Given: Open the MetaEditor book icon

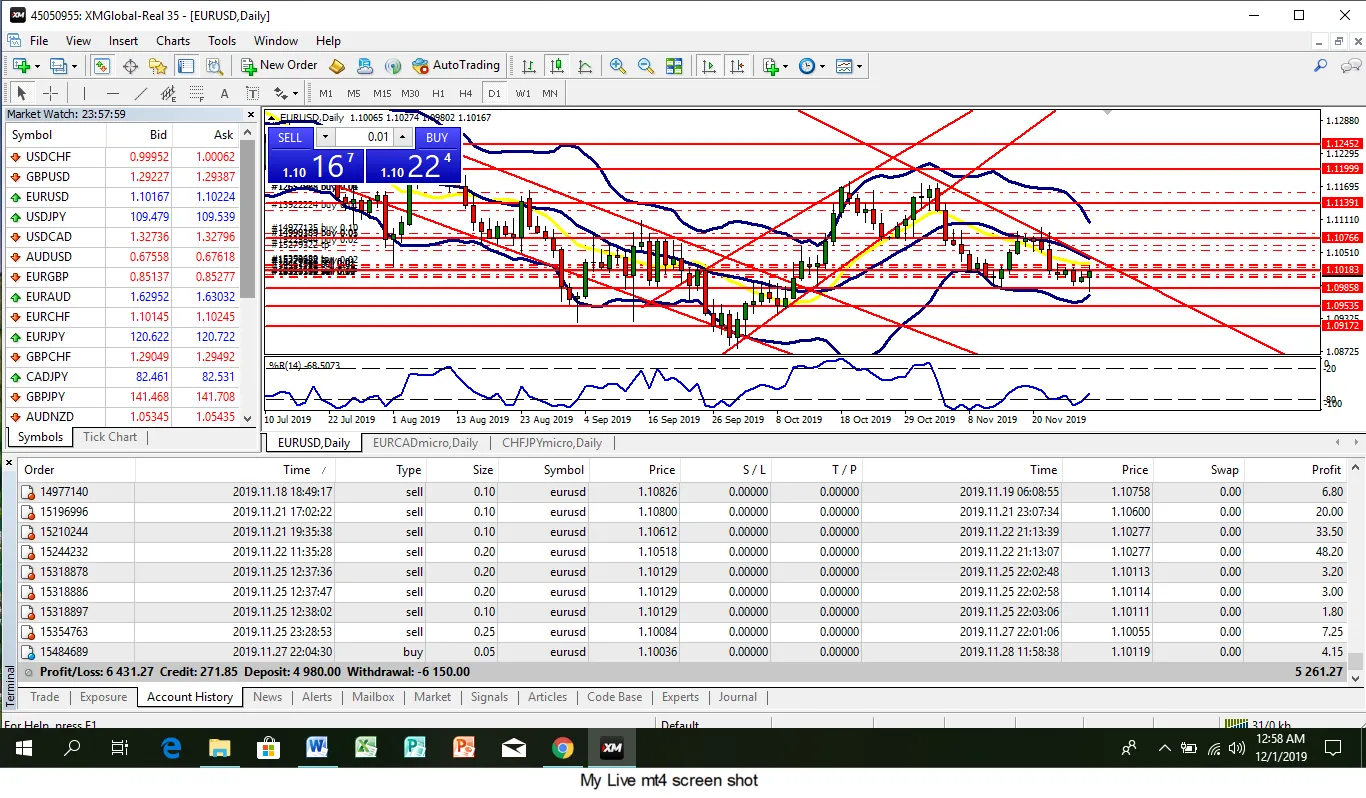Looking at the screenshot, I should pos(337,66).
